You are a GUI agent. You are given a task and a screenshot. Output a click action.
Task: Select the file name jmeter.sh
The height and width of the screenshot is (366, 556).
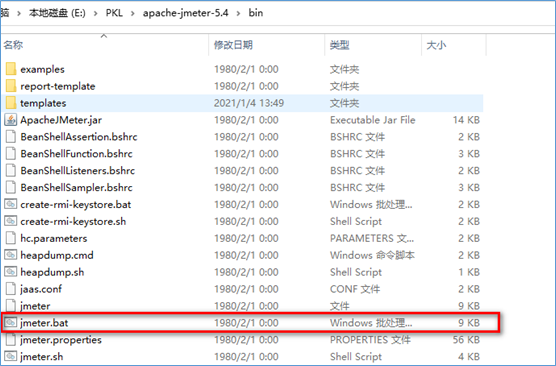[41, 356]
